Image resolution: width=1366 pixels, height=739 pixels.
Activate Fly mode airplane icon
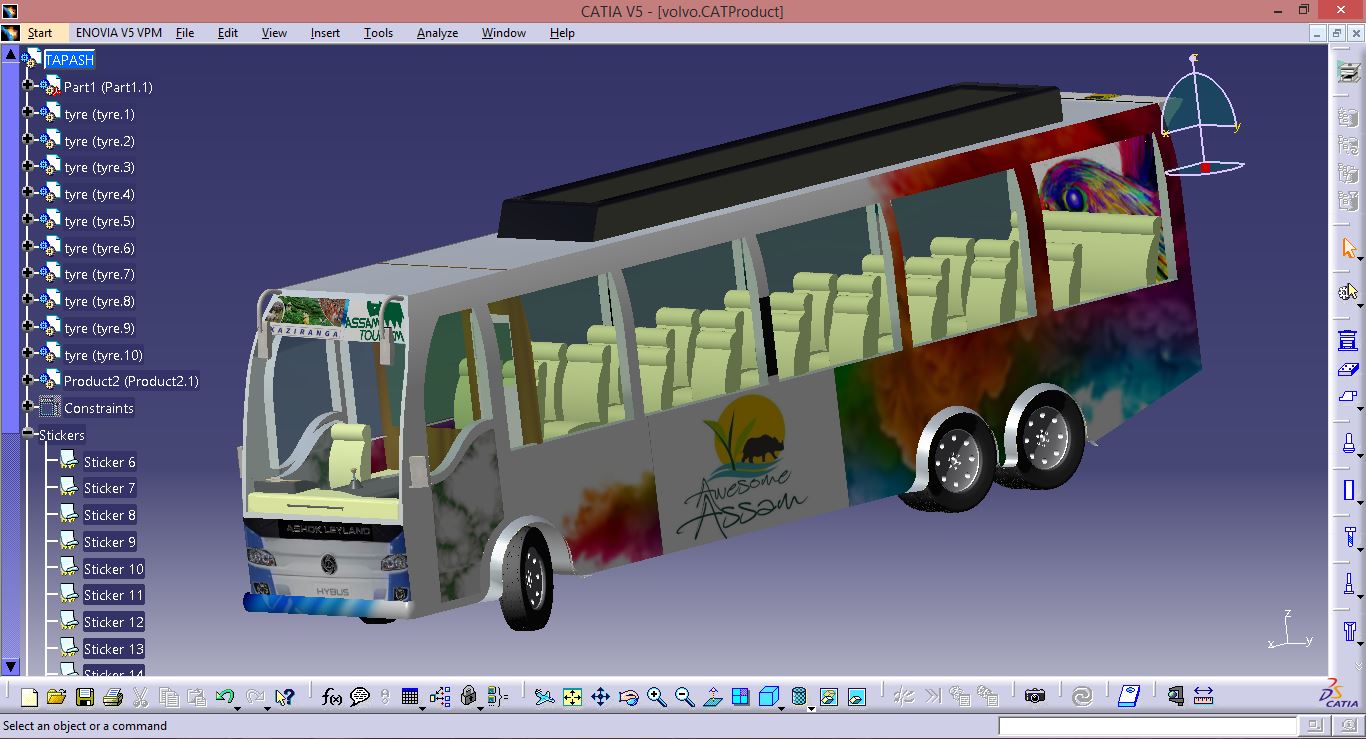(544, 697)
